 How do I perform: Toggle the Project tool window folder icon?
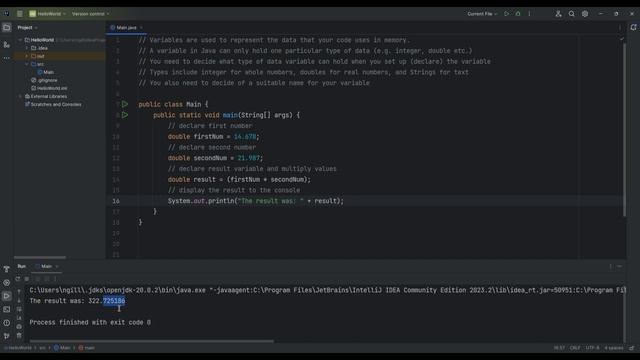pos(7,28)
